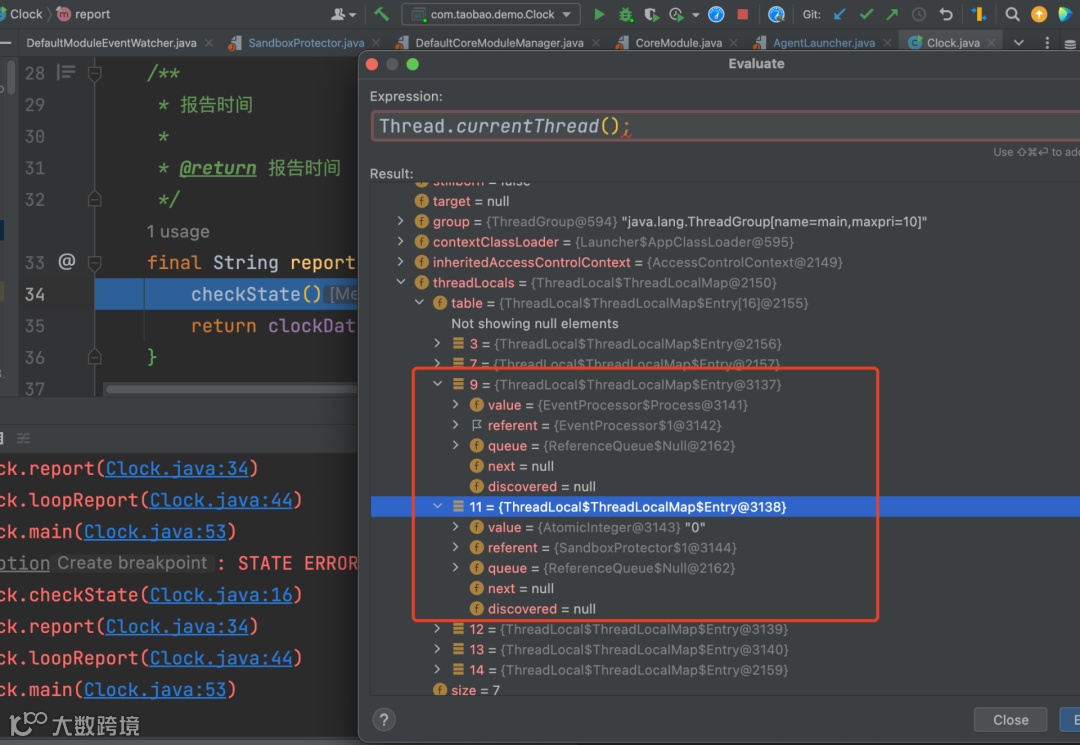The width and height of the screenshot is (1080, 745).
Task: Git update project arrow icon
Action: [839, 14]
